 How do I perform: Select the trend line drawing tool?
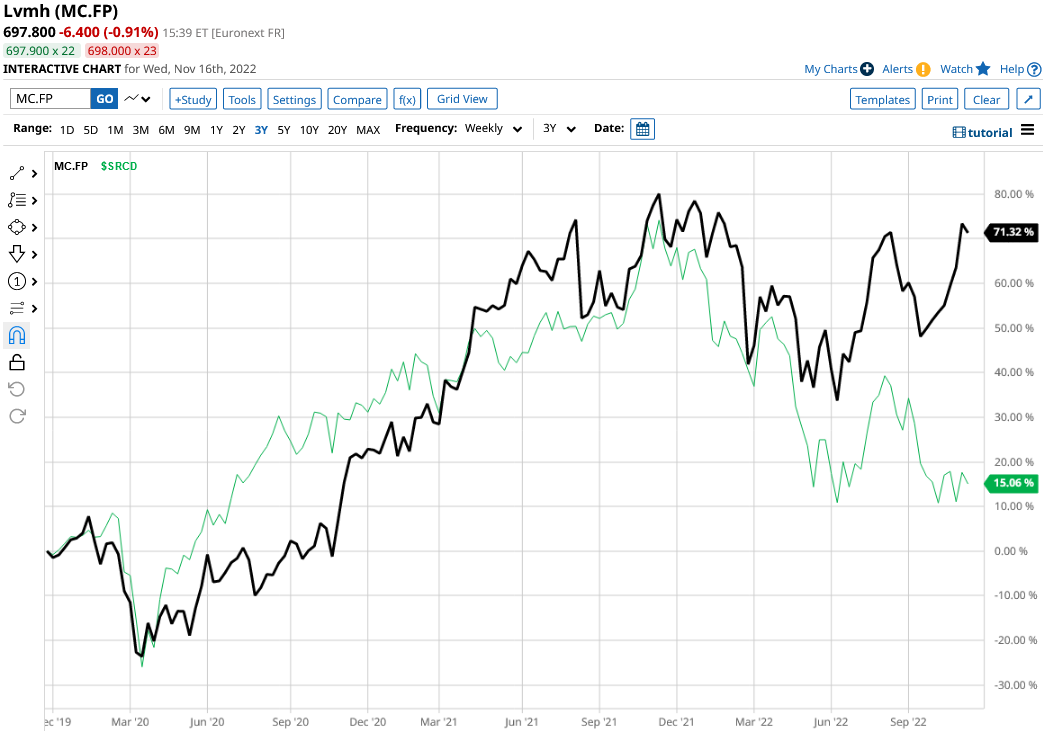[x=17, y=173]
